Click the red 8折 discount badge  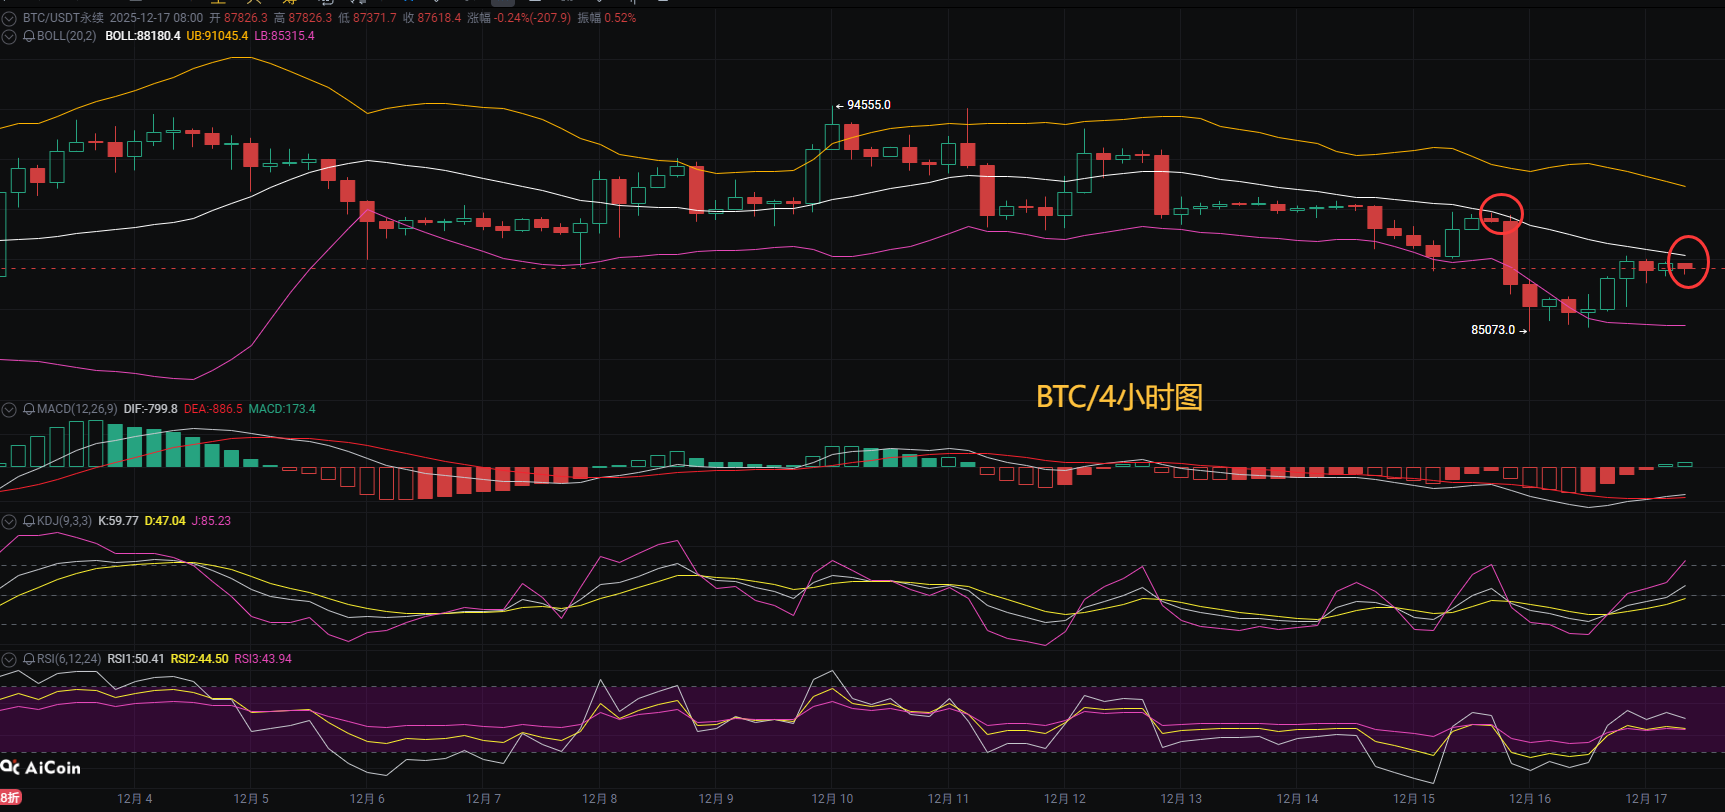click(x=10, y=797)
